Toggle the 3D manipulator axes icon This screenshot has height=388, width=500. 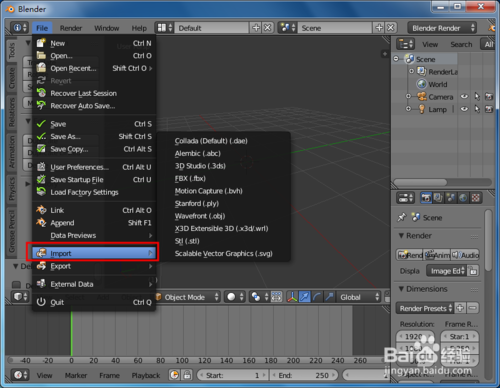click(292, 297)
